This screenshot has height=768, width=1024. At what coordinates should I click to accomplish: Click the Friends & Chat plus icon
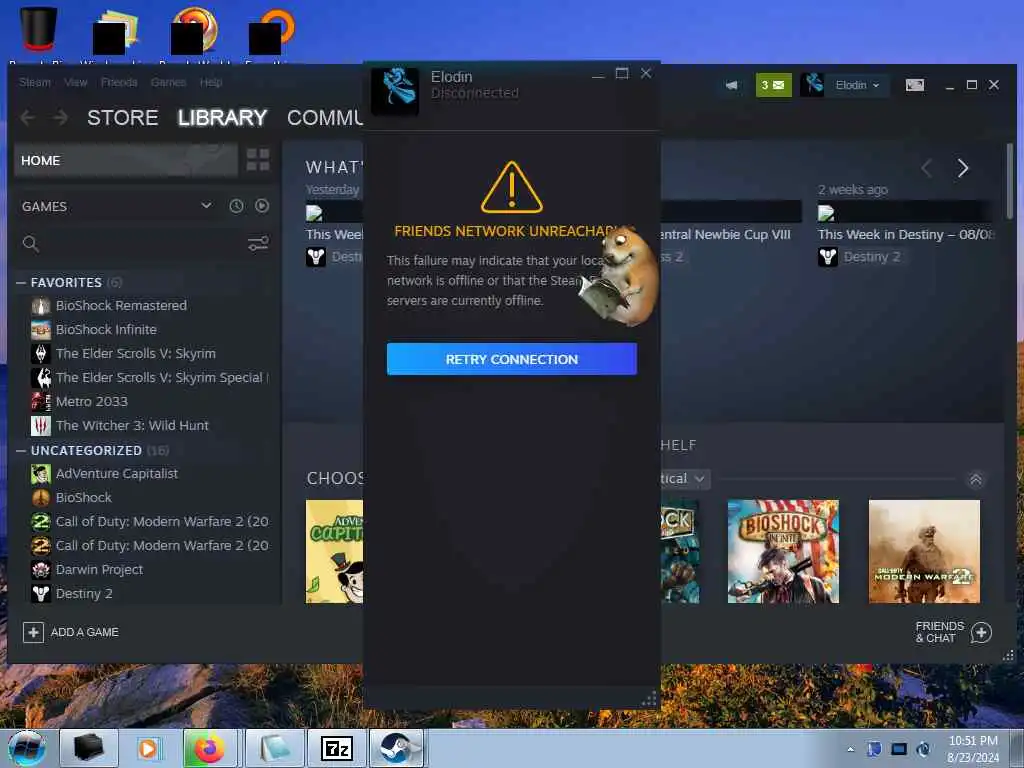pos(981,632)
